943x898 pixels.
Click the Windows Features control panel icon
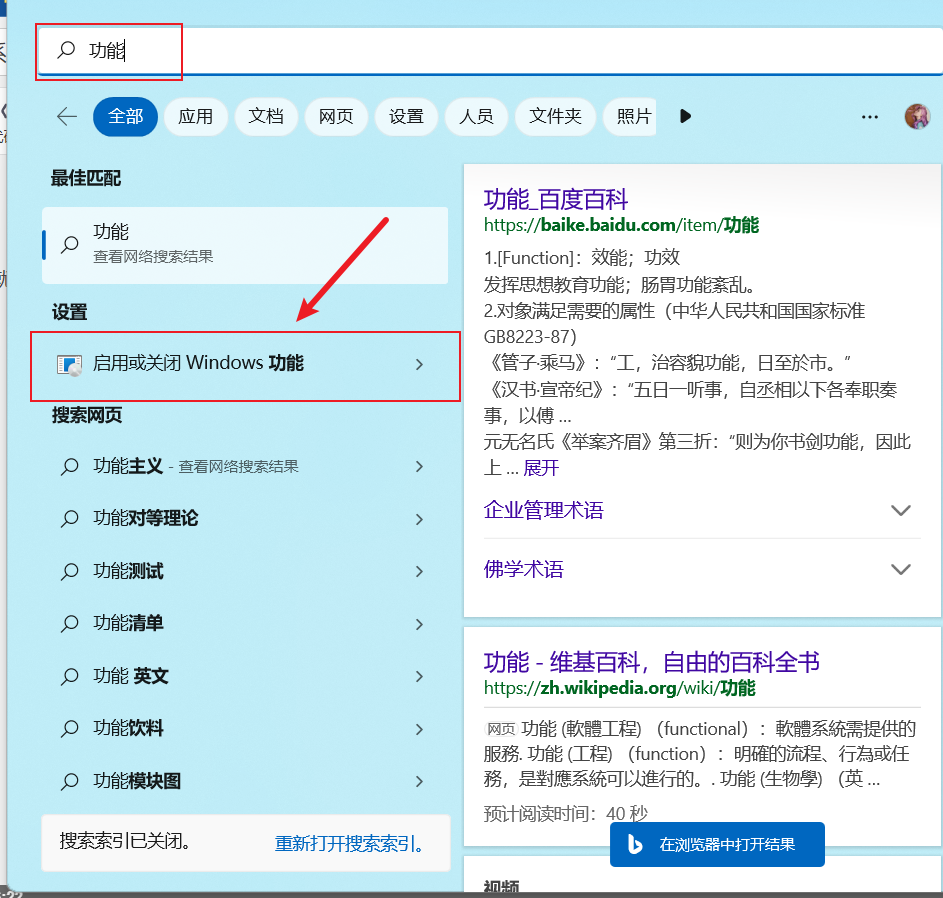(x=69, y=364)
